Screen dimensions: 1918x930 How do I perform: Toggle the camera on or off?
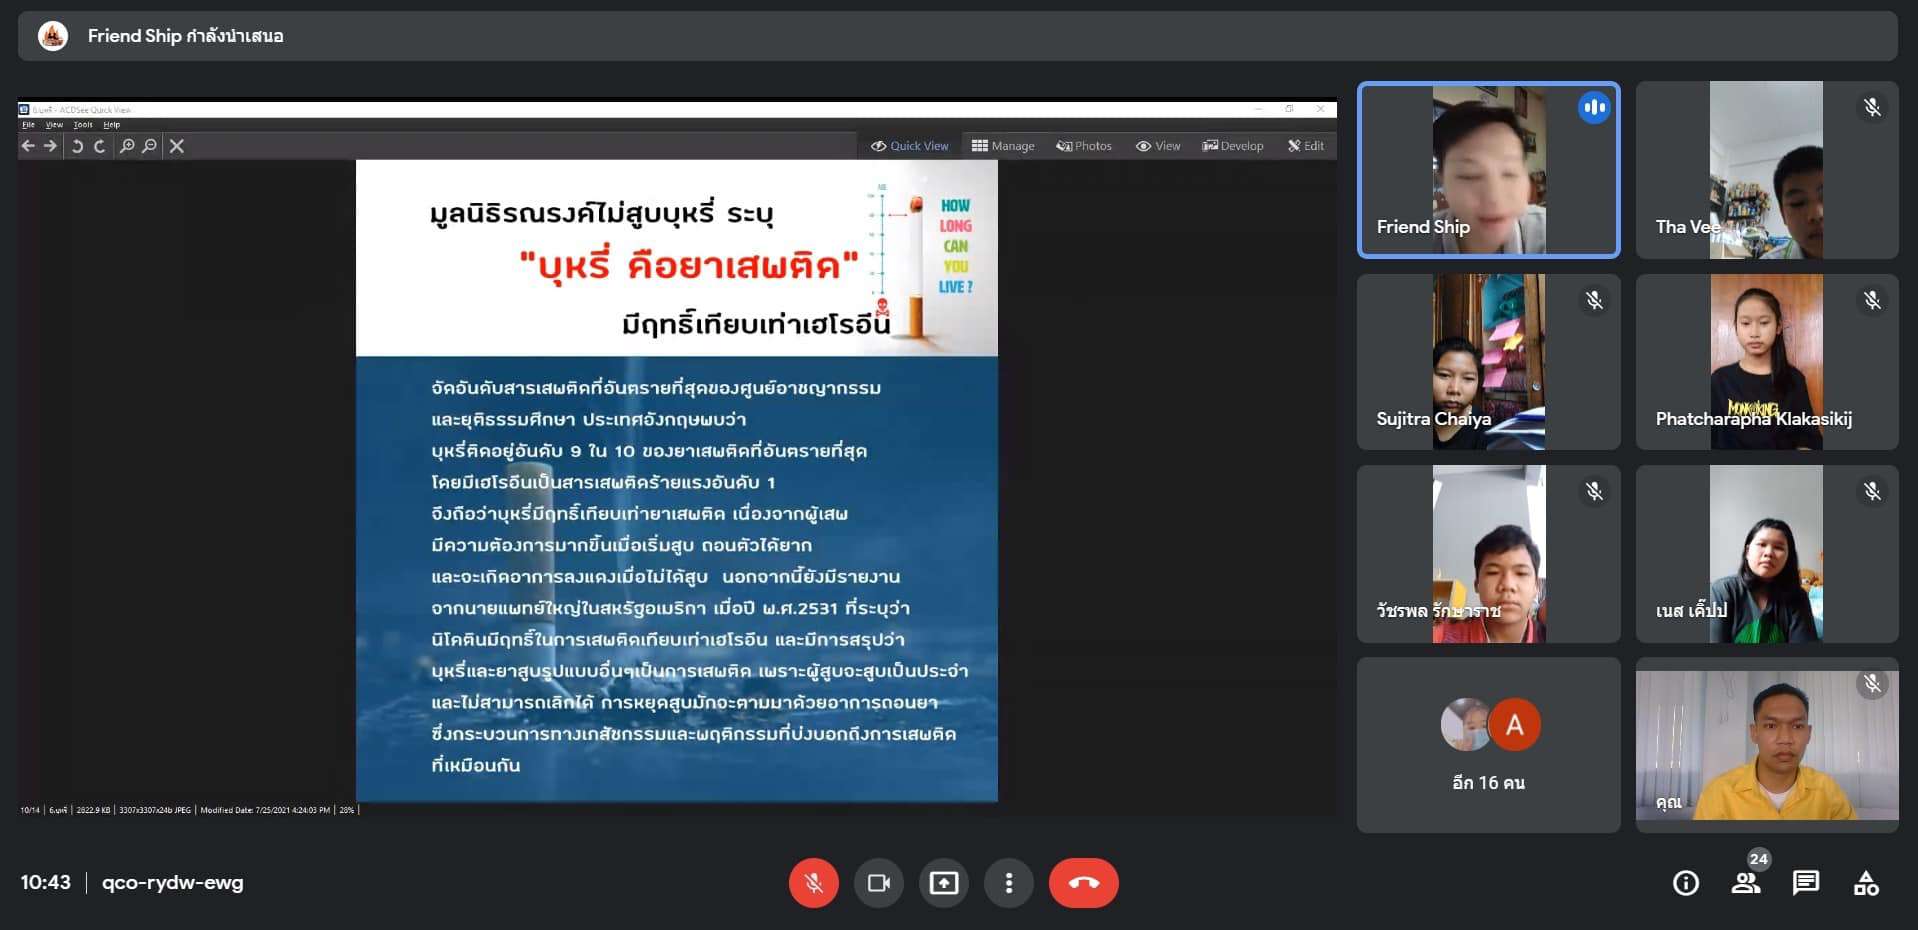878,883
